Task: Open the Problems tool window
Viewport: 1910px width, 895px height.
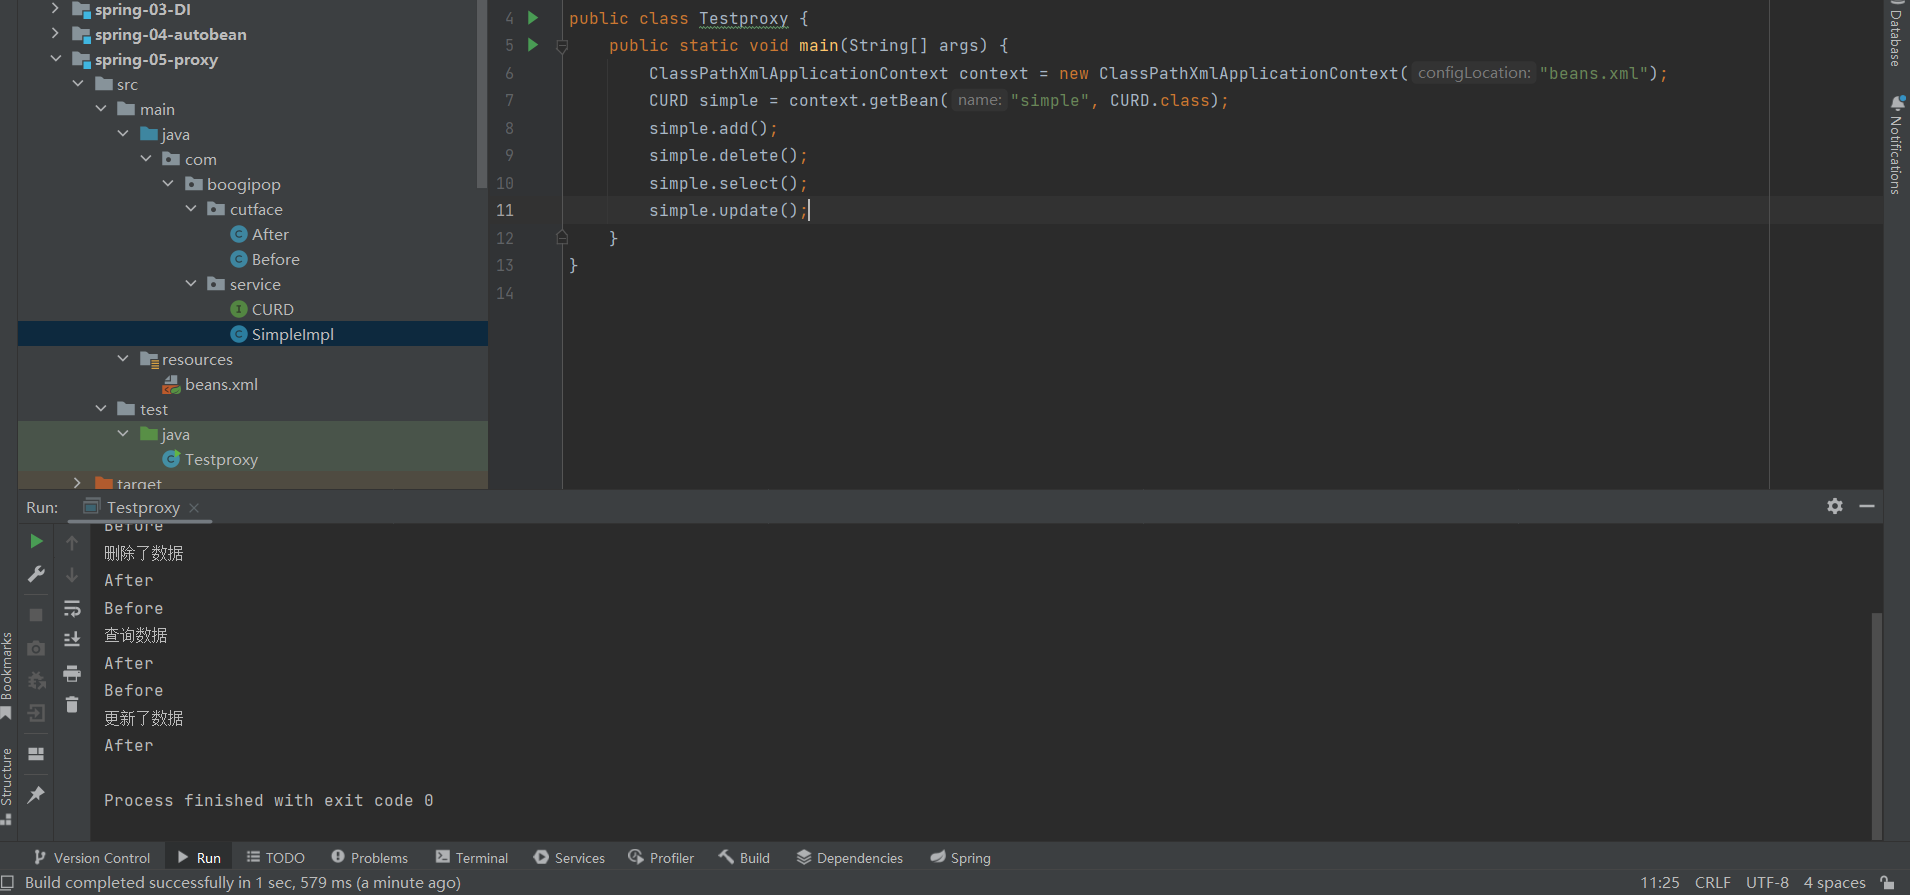Action: pyautogui.click(x=370, y=858)
